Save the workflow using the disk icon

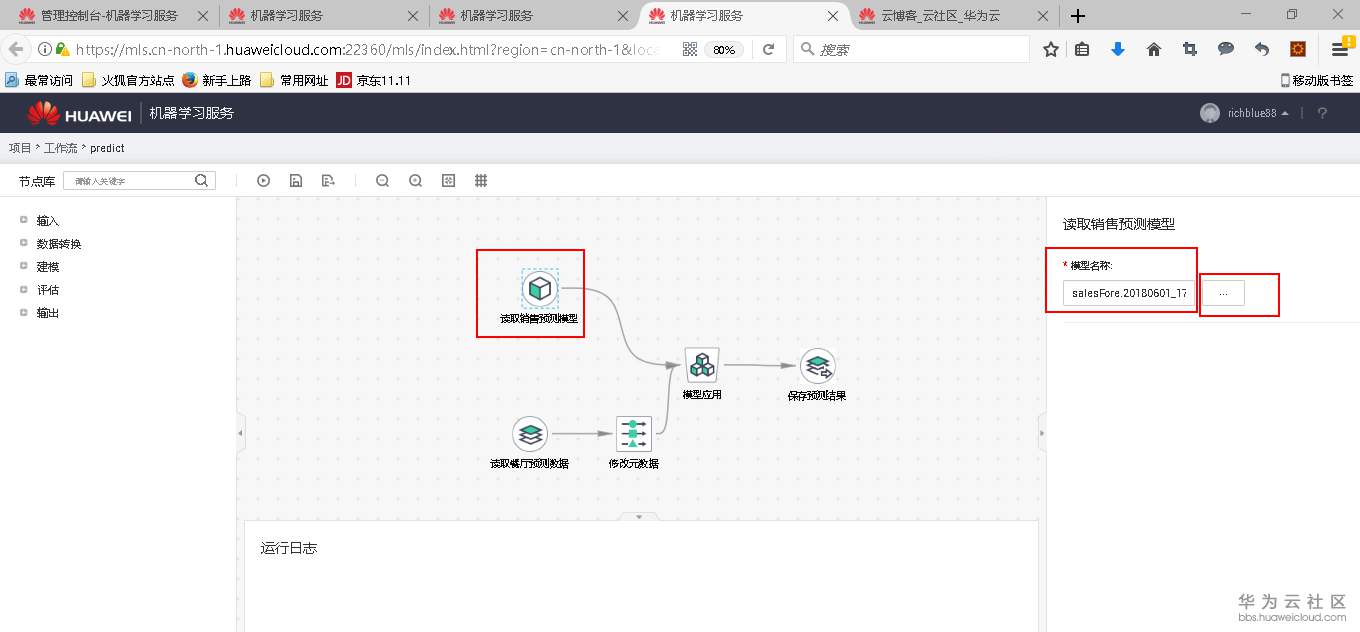[x=296, y=181]
